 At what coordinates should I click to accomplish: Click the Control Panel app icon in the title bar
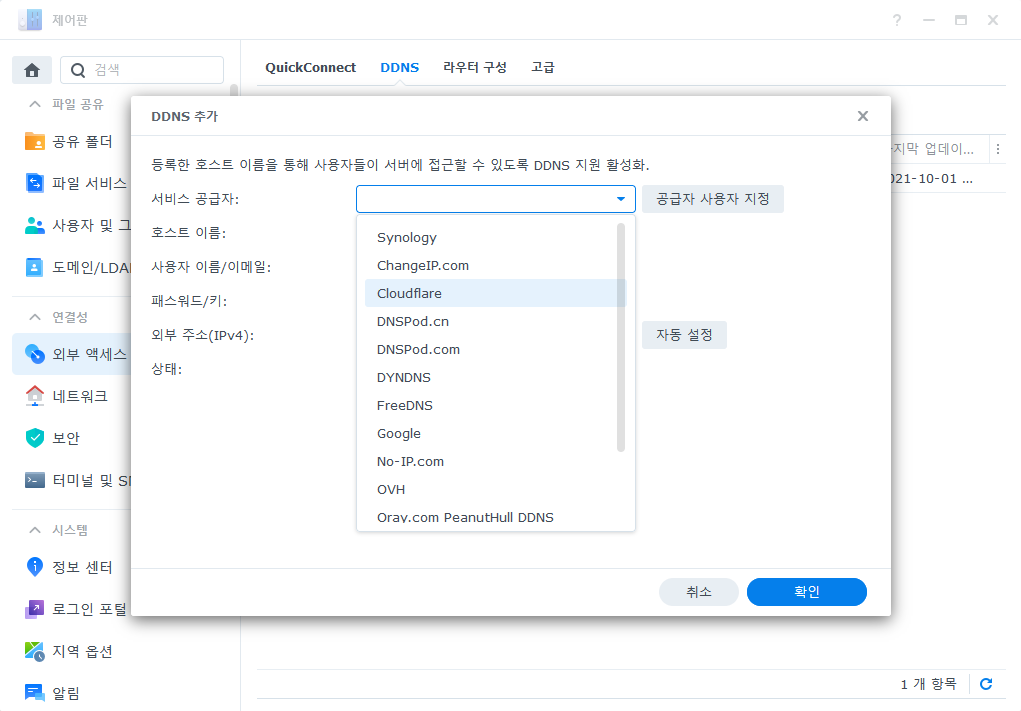pyautogui.click(x=30, y=20)
